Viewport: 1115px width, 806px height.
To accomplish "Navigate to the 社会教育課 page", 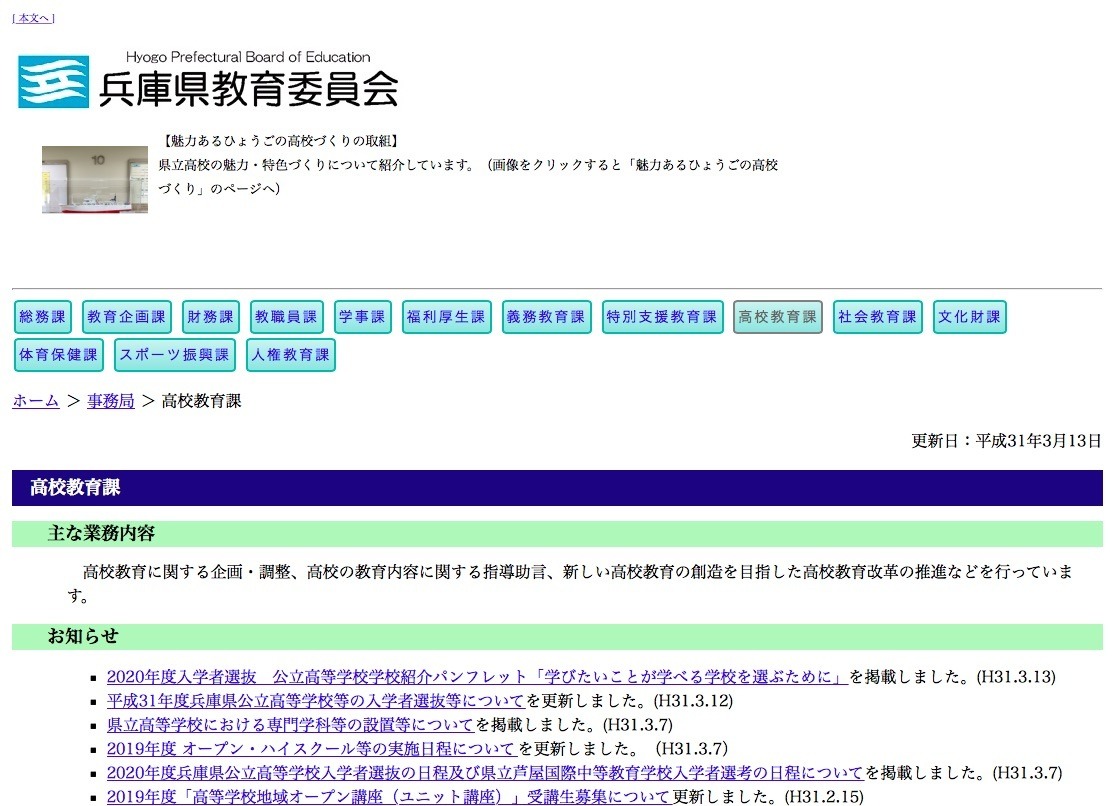I will coord(877,316).
